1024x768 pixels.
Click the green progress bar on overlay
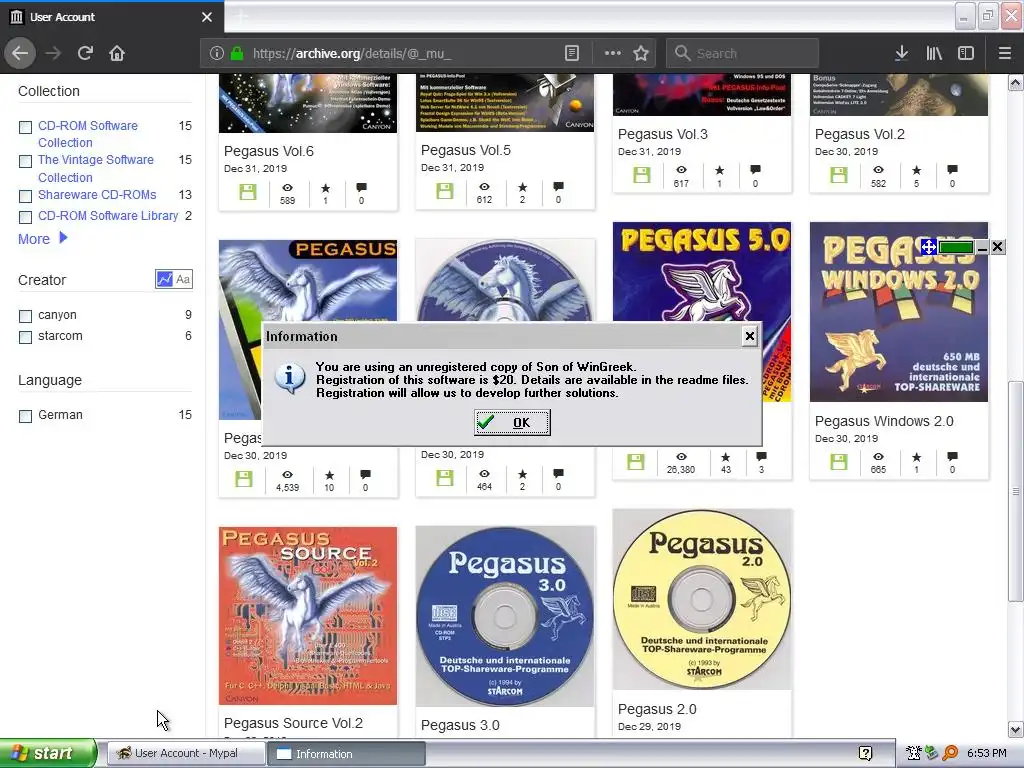click(956, 247)
